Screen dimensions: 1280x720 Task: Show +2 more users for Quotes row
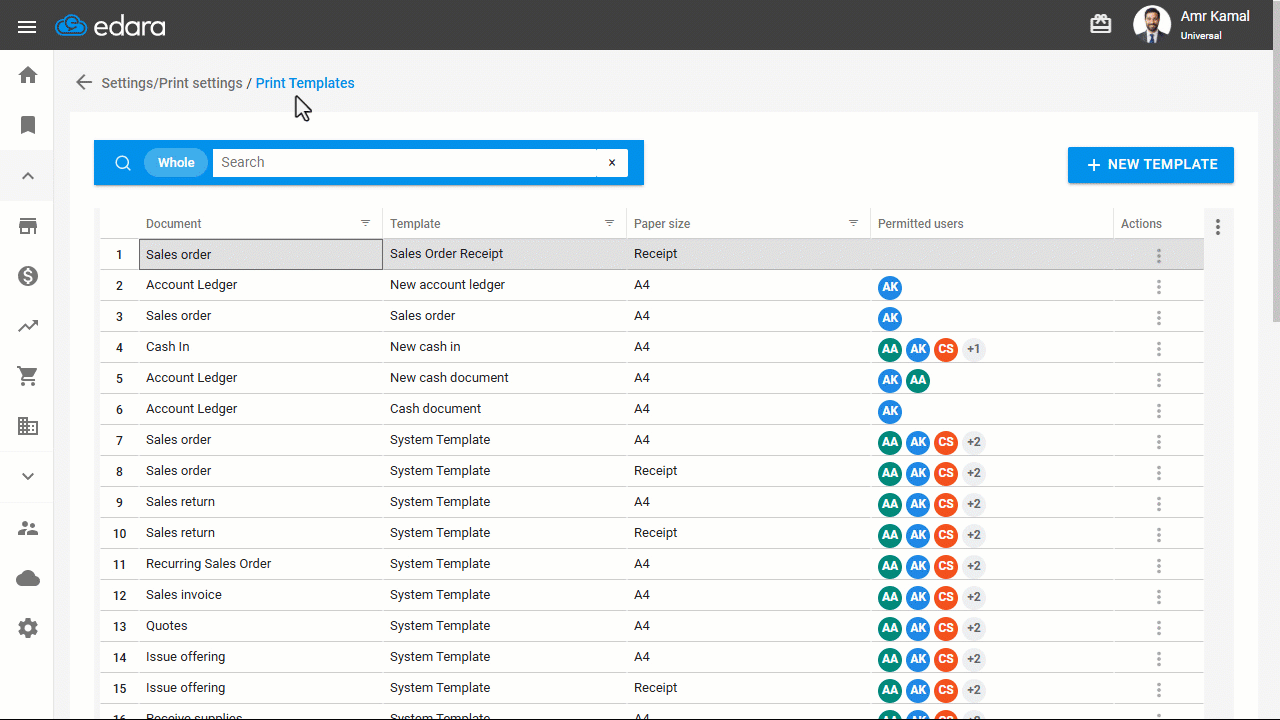[974, 628]
